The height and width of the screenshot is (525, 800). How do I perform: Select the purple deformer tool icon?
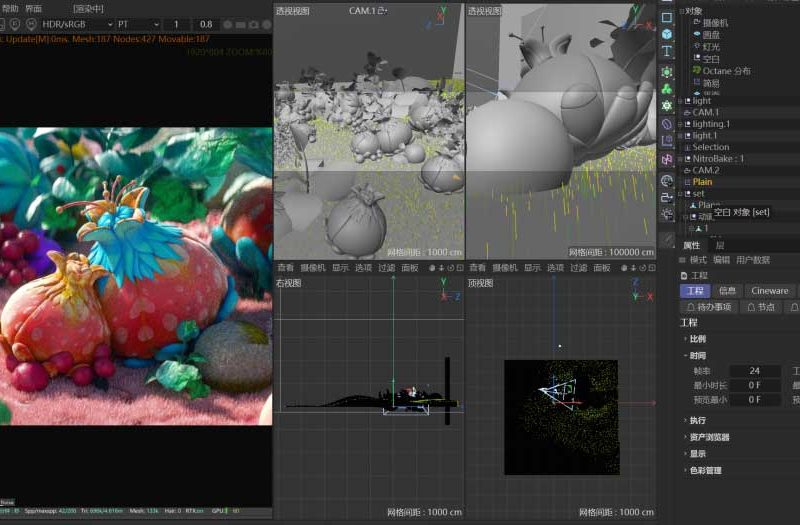point(666,124)
